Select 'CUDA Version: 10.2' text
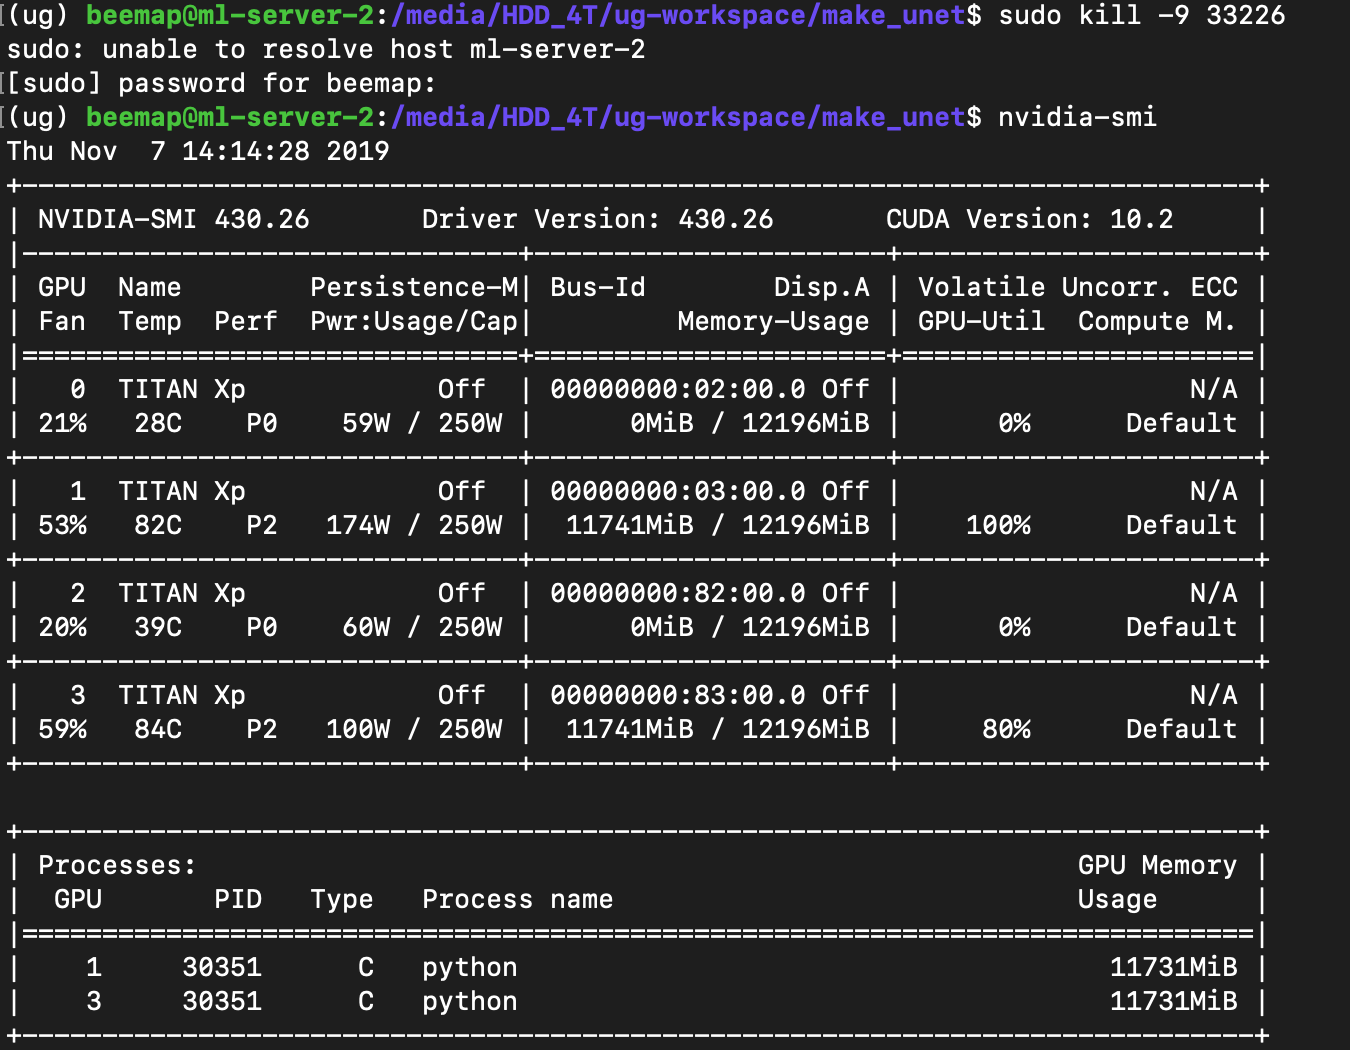 pyautogui.click(x=1030, y=219)
